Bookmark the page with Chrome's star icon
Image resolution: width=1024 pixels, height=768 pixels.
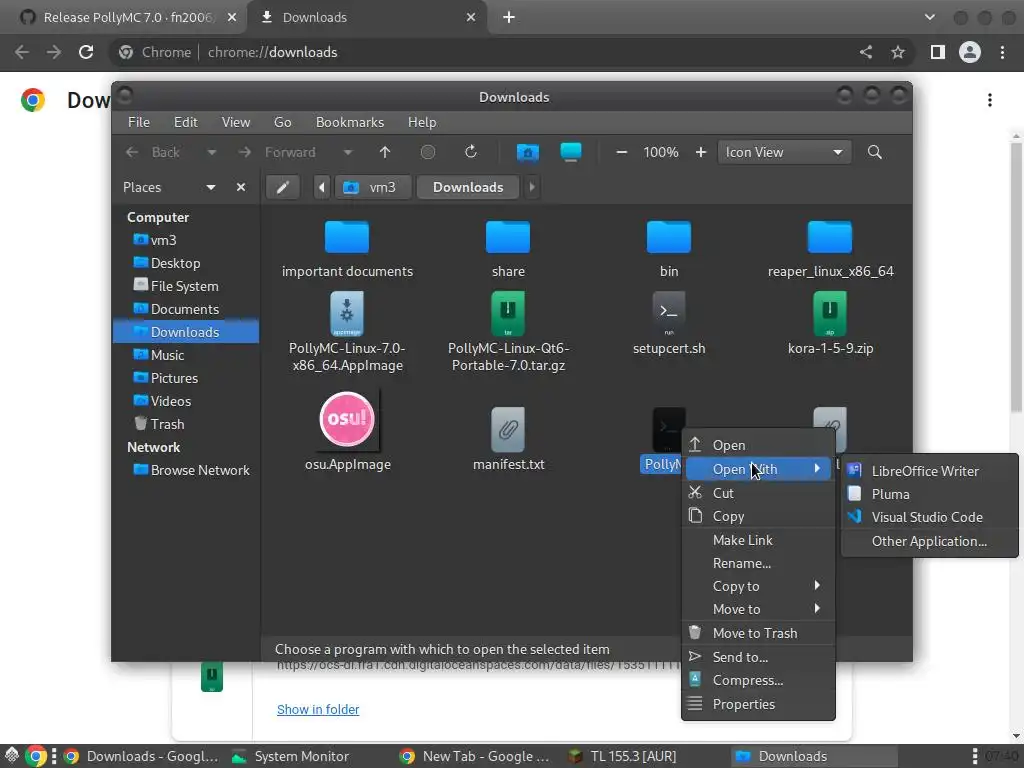pyautogui.click(x=898, y=52)
